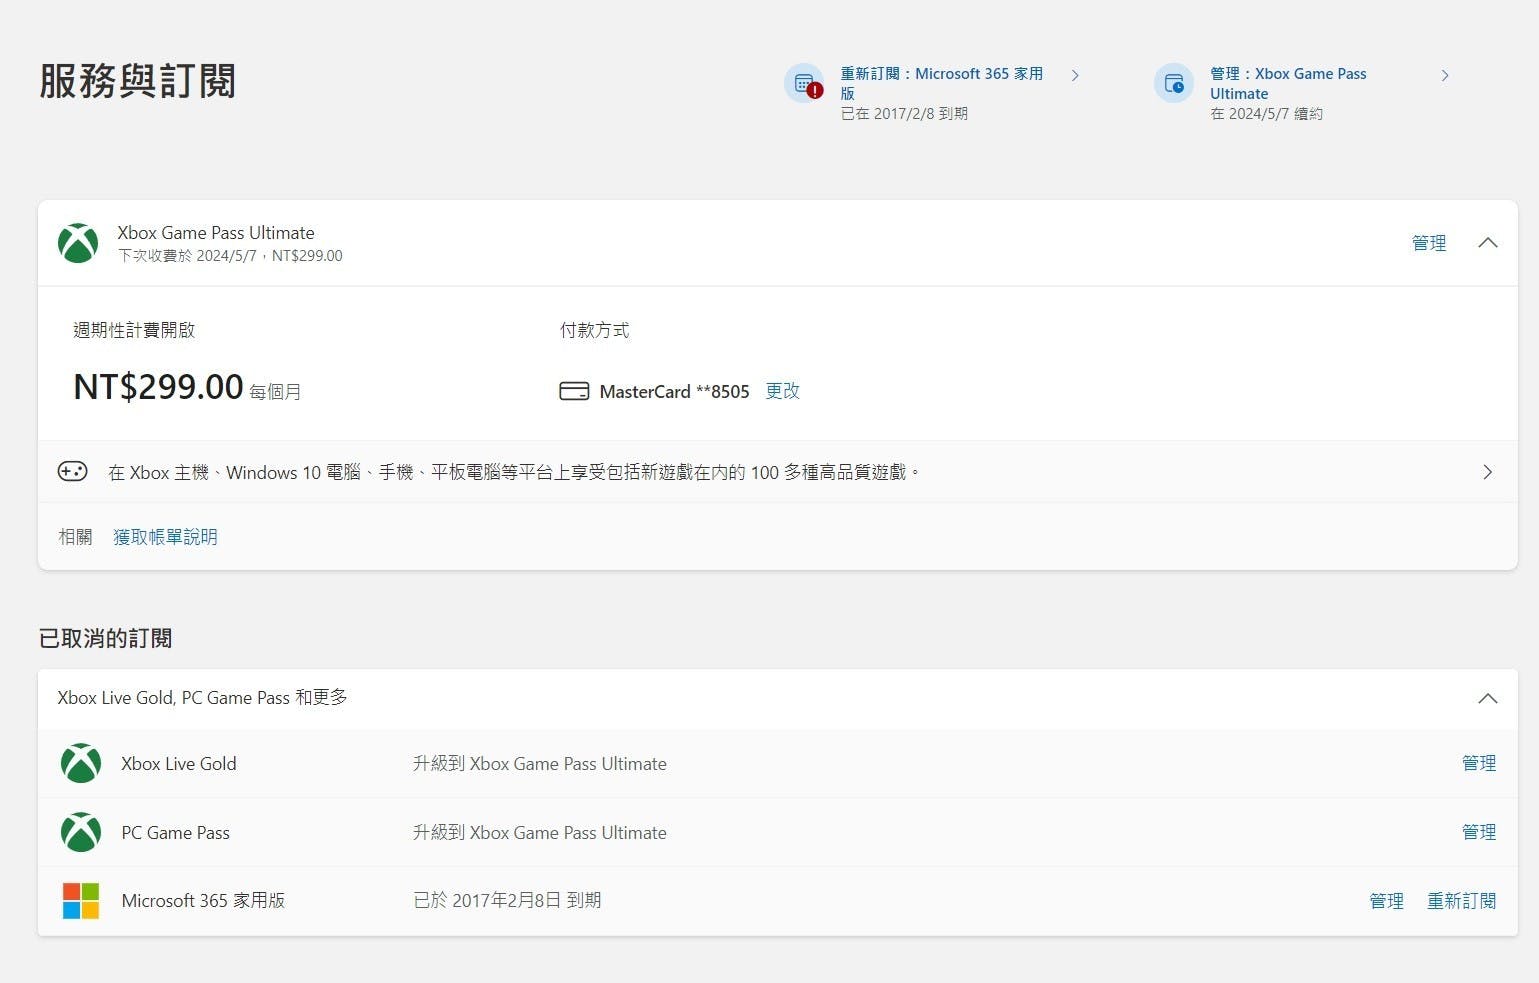Click the chevron next to 重新訂閱 Microsoft 365
1539x983 pixels.
point(1075,75)
